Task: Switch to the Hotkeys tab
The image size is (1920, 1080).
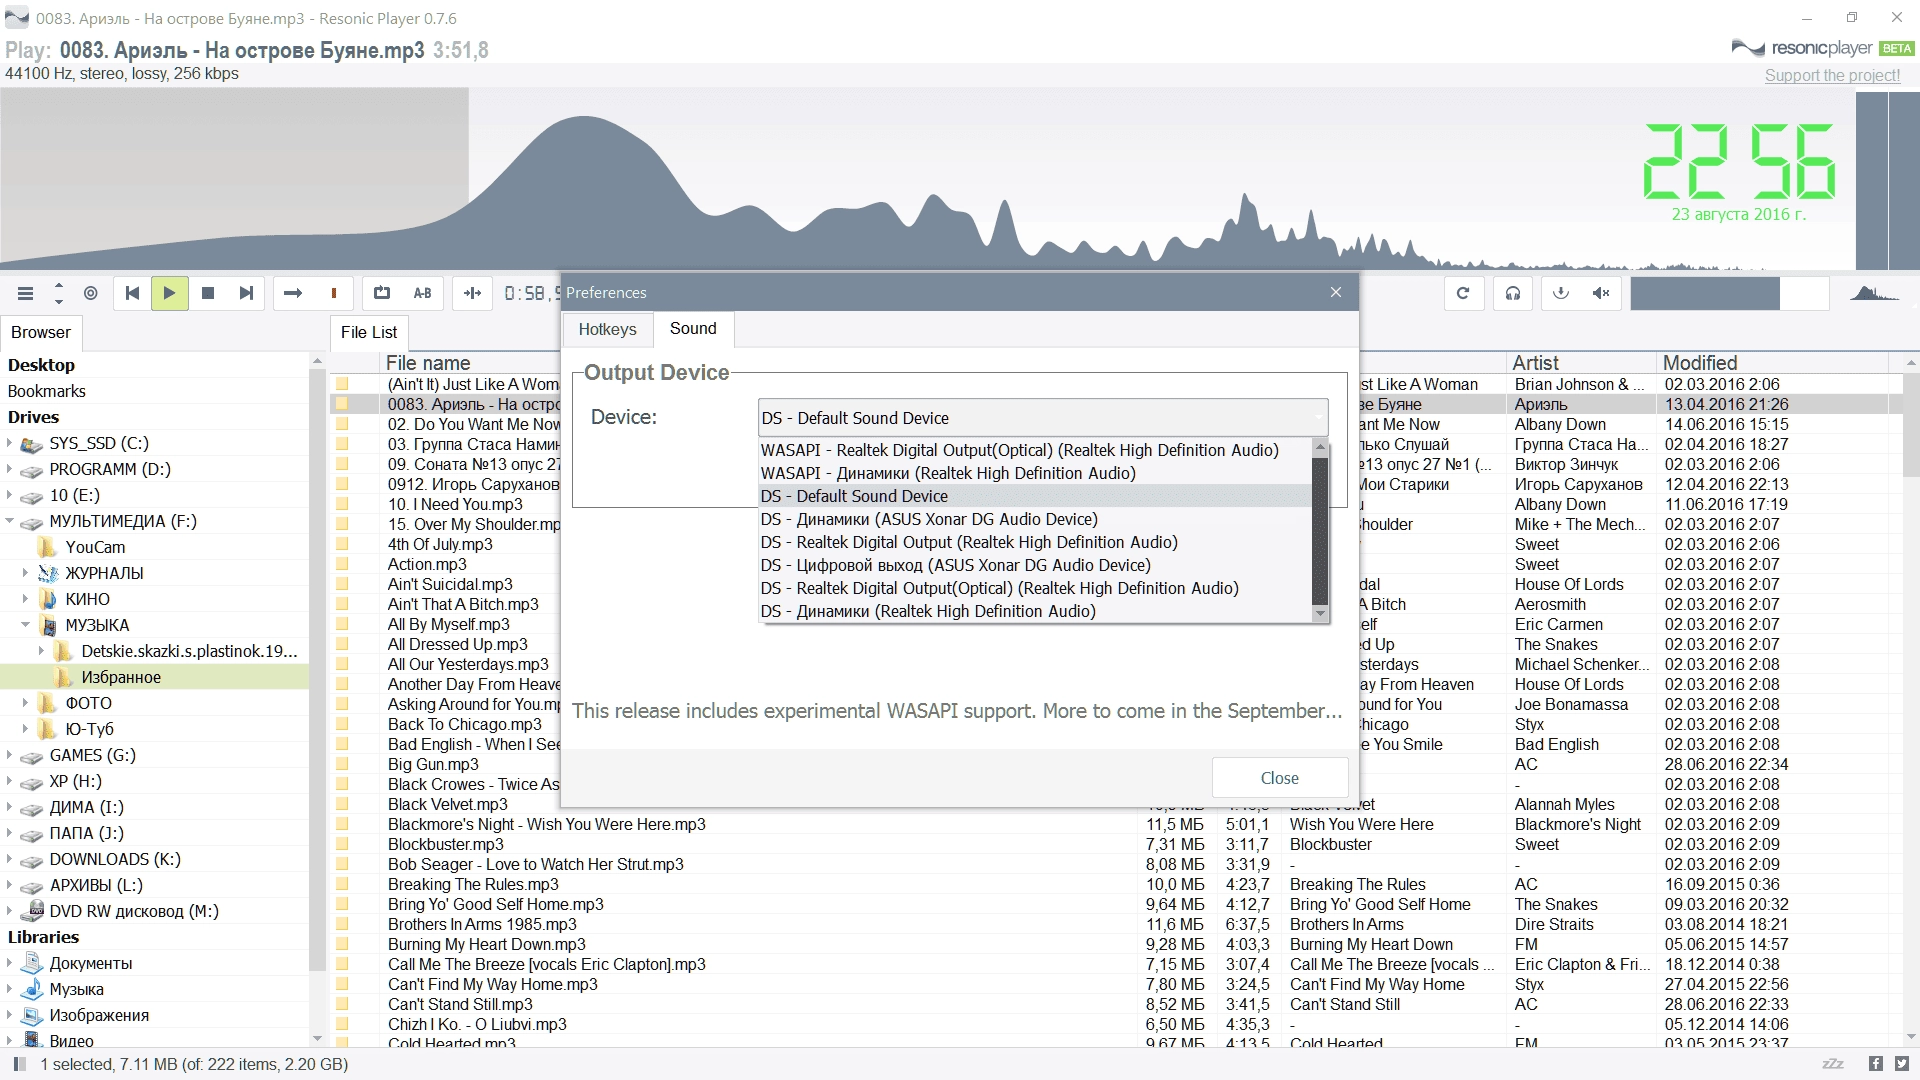Action: coord(607,329)
